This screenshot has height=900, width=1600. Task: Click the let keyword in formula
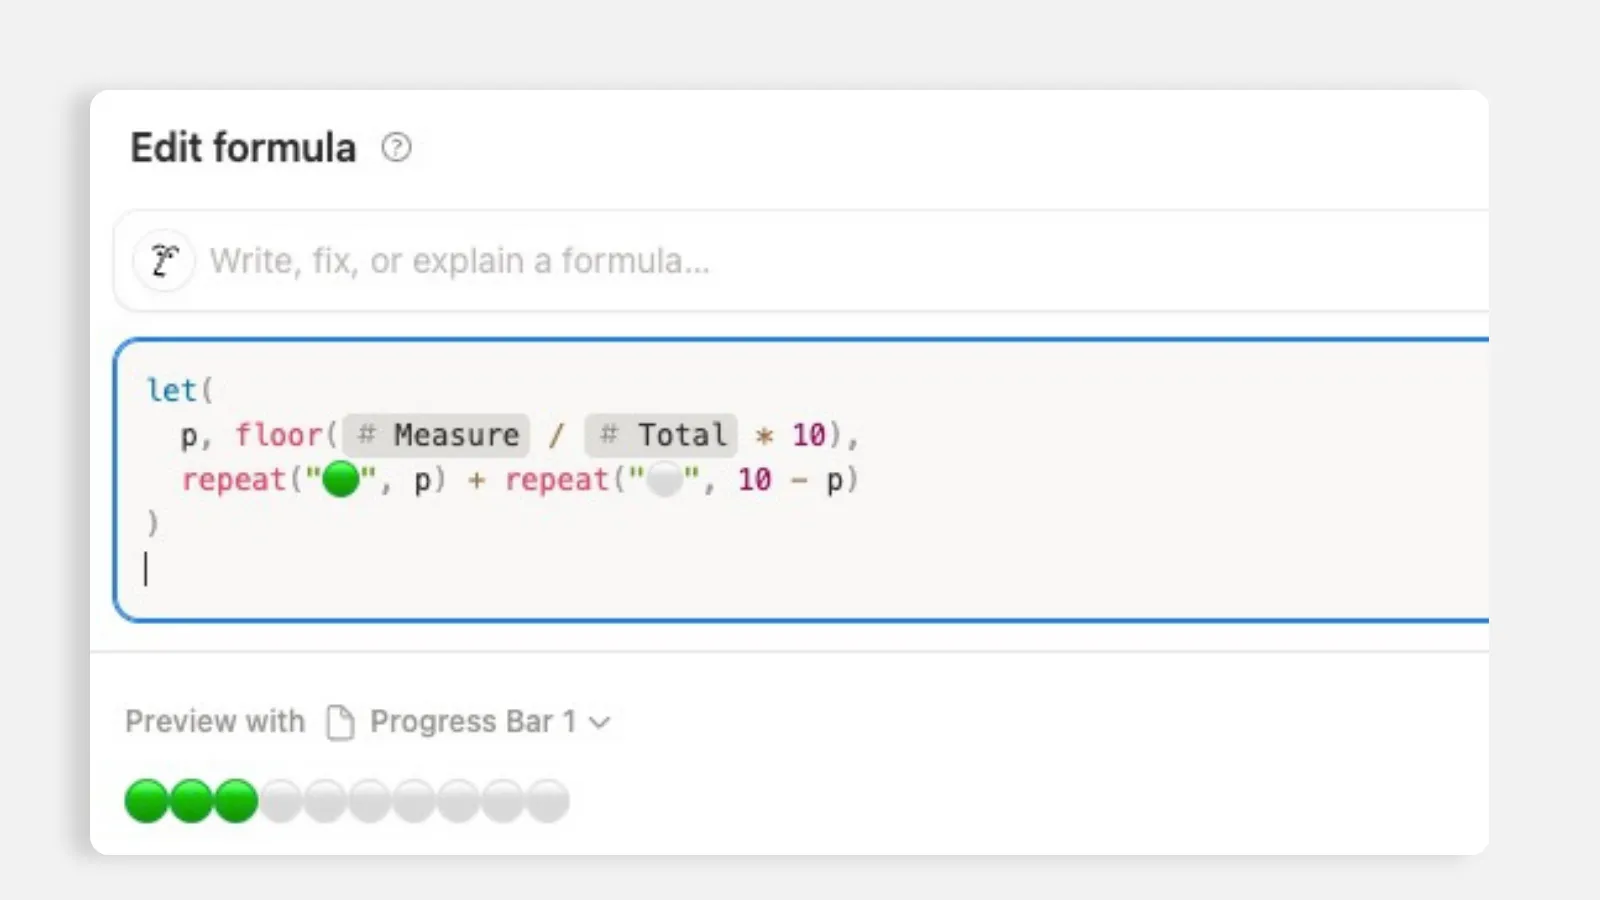tap(171, 390)
